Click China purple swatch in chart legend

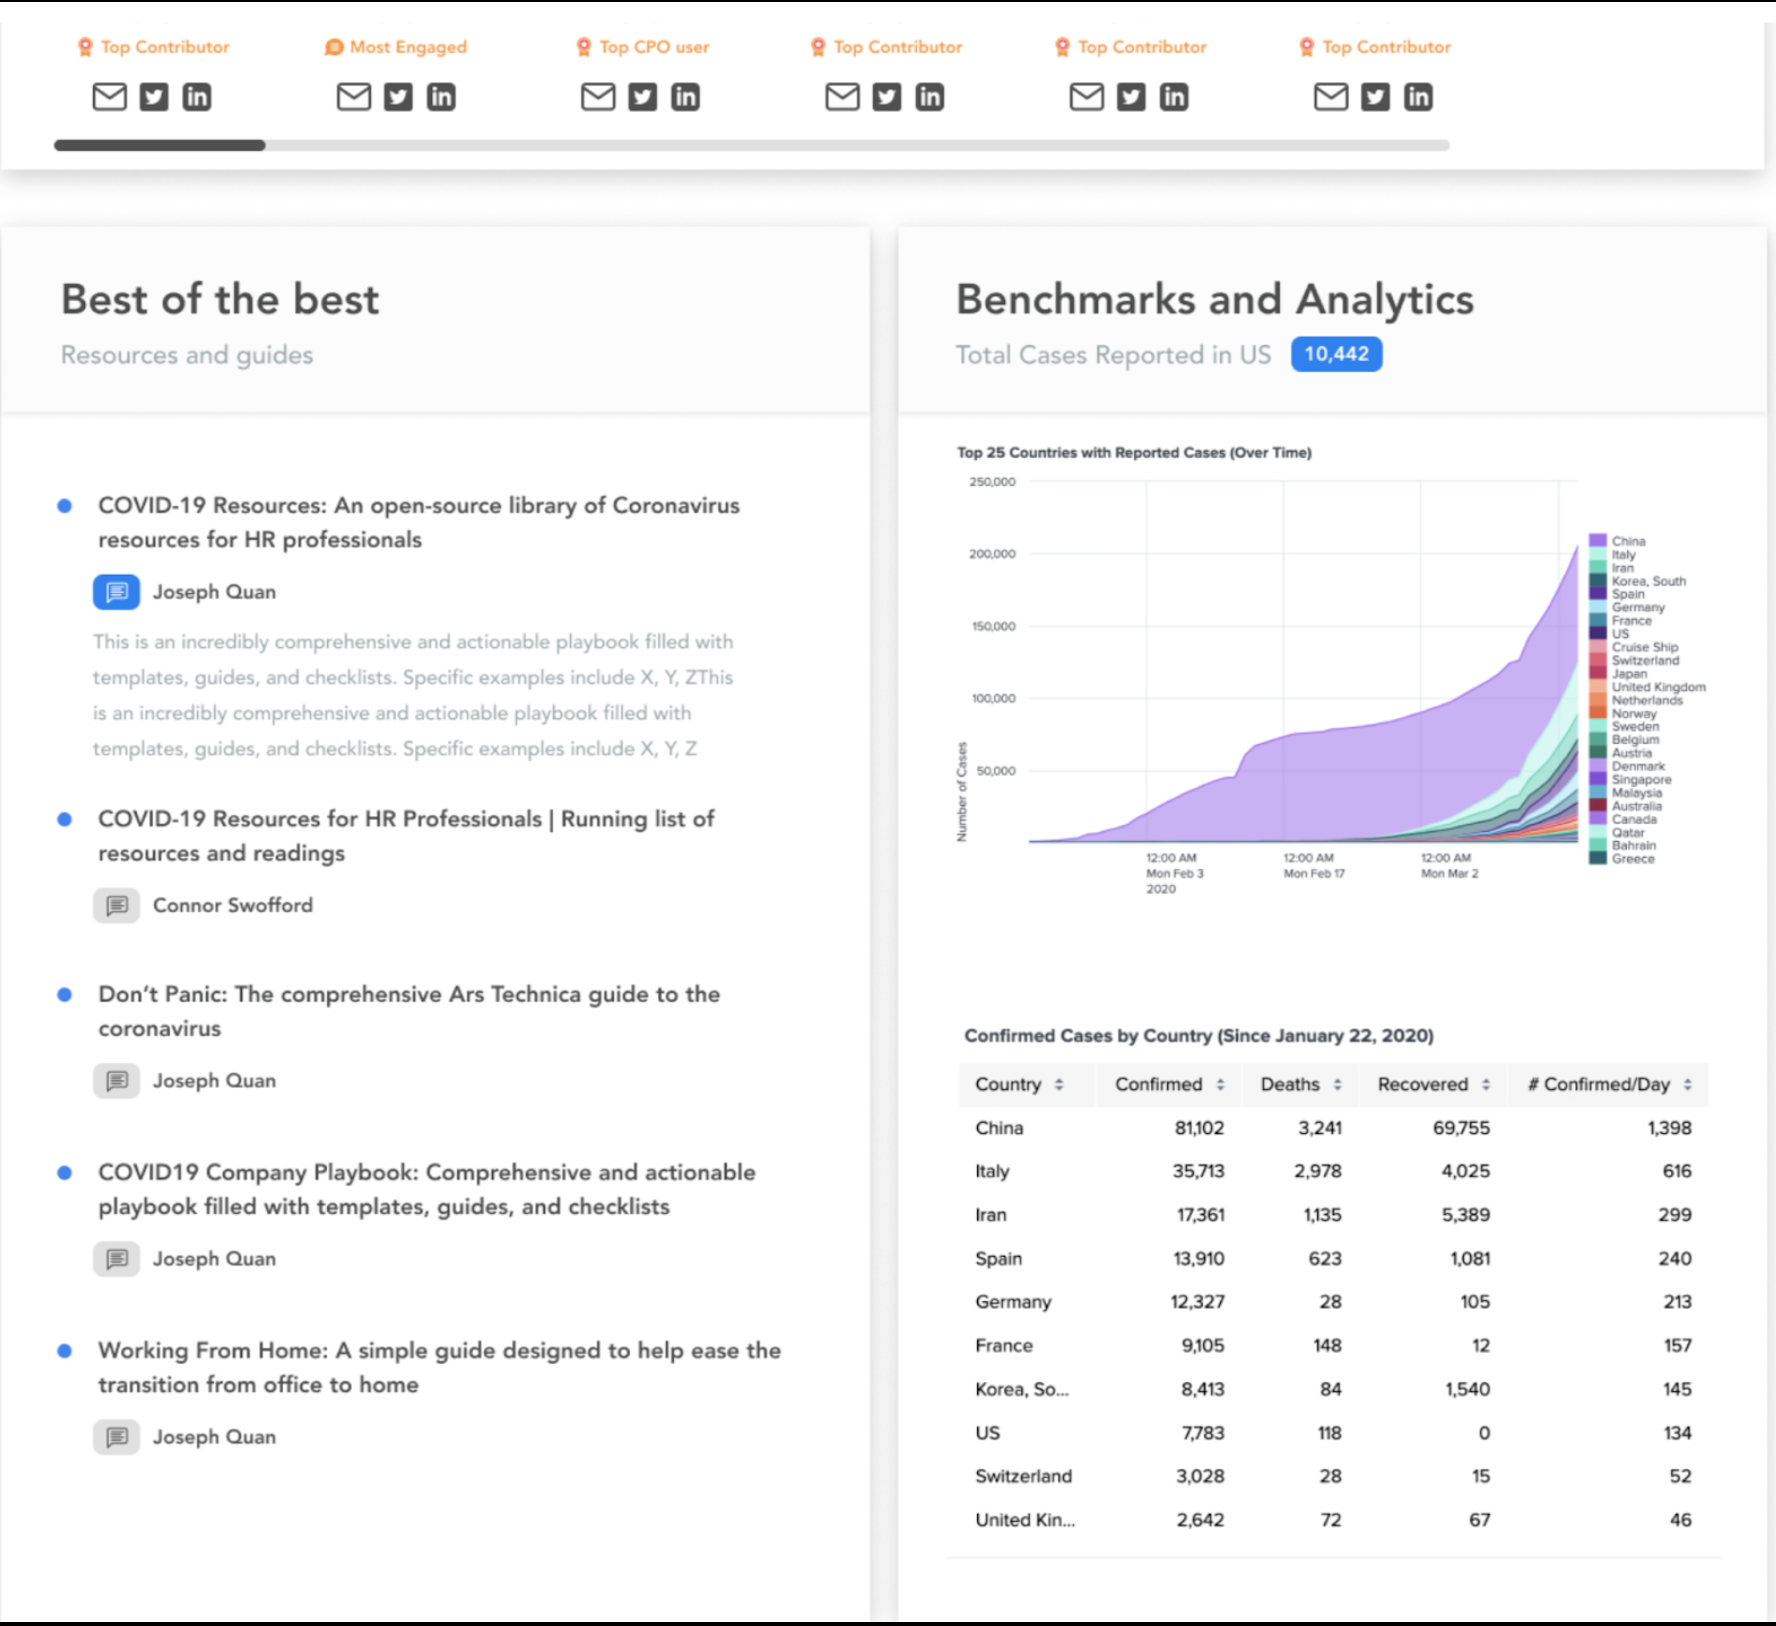(1598, 541)
